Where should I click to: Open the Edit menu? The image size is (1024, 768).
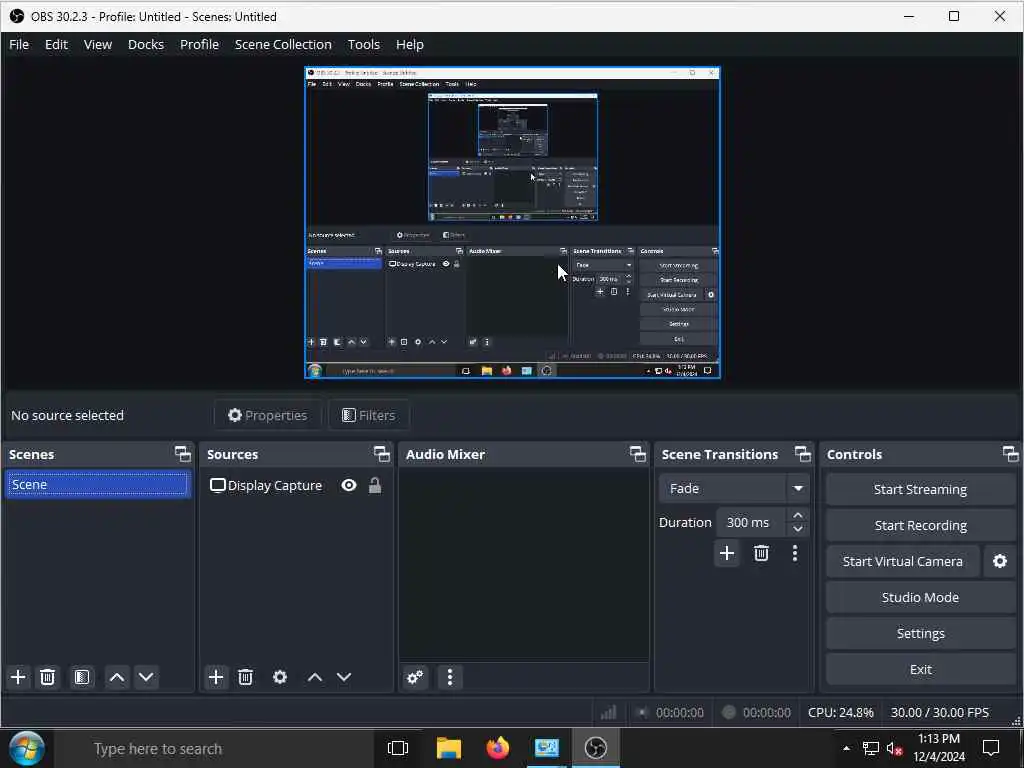coord(56,44)
